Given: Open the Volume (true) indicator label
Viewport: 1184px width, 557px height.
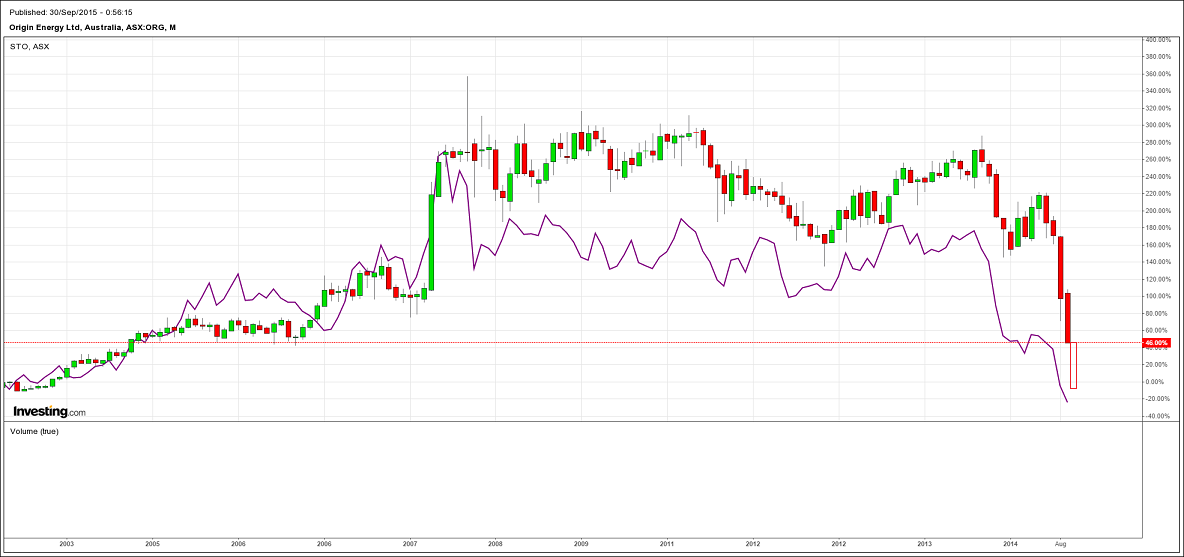Looking at the screenshot, I should pyautogui.click(x=34, y=431).
